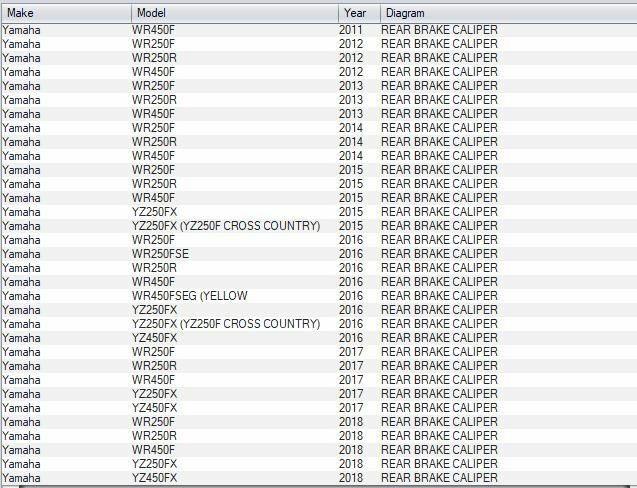The image size is (637, 488).
Task: Select the 2018 YZ250FX model cell
Action: click(154, 464)
